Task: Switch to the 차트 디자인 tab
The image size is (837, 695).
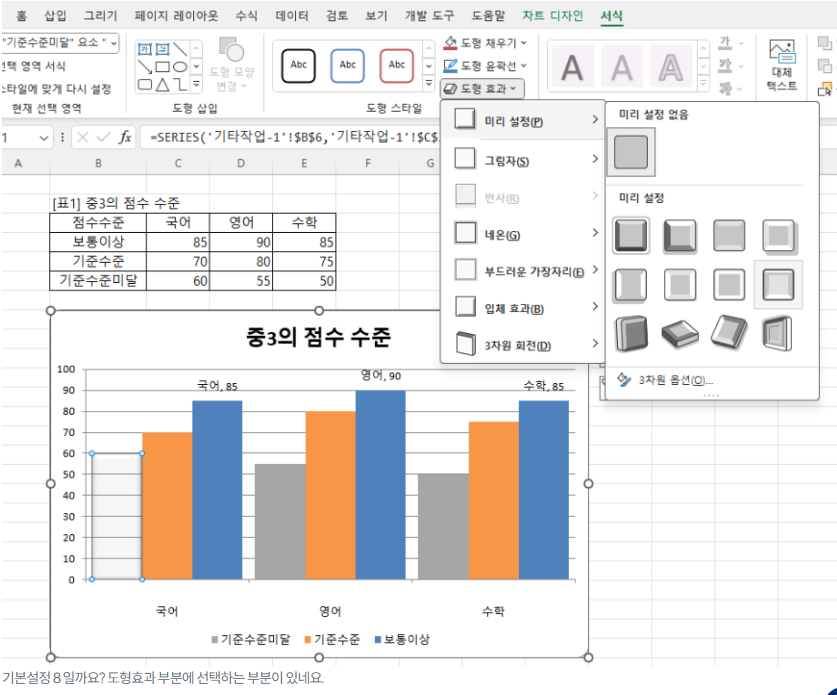Action: (553, 16)
